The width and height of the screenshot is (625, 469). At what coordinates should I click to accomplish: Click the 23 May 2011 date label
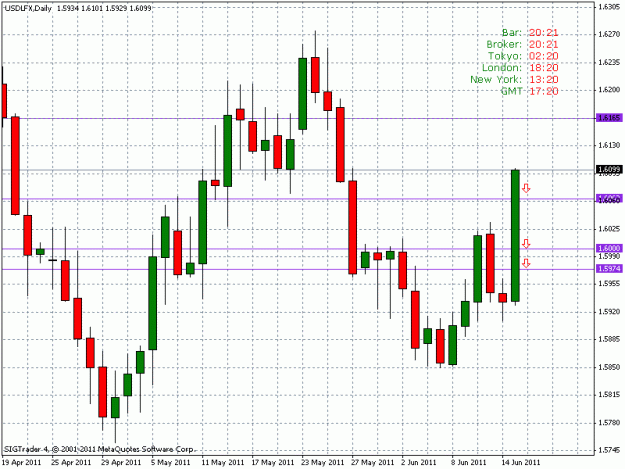point(323,462)
